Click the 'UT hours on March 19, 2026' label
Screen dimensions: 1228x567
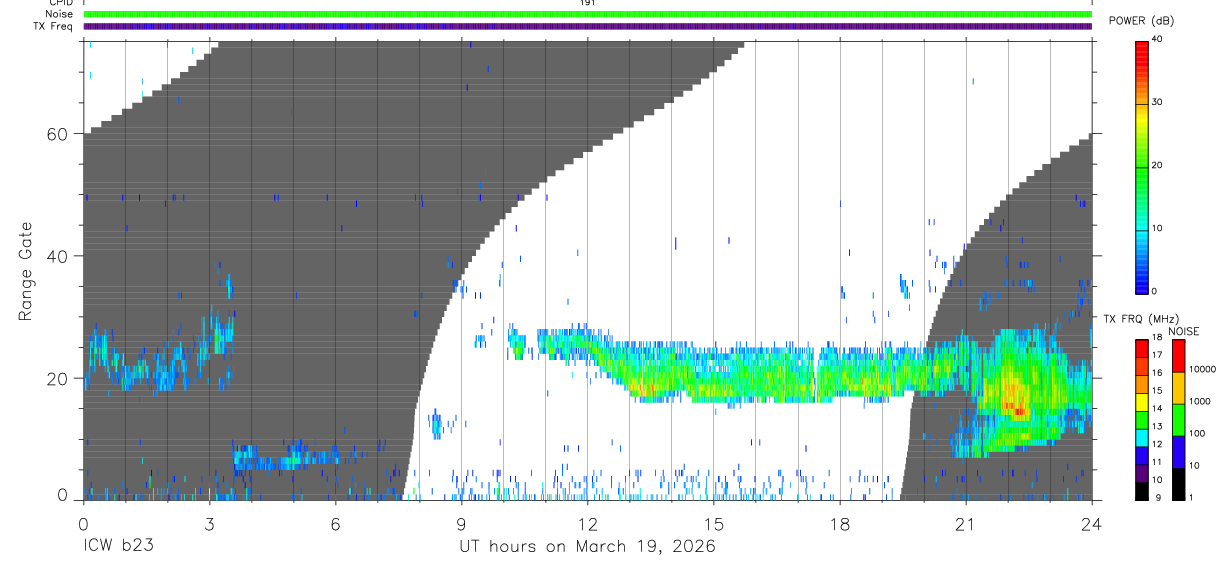587,547
